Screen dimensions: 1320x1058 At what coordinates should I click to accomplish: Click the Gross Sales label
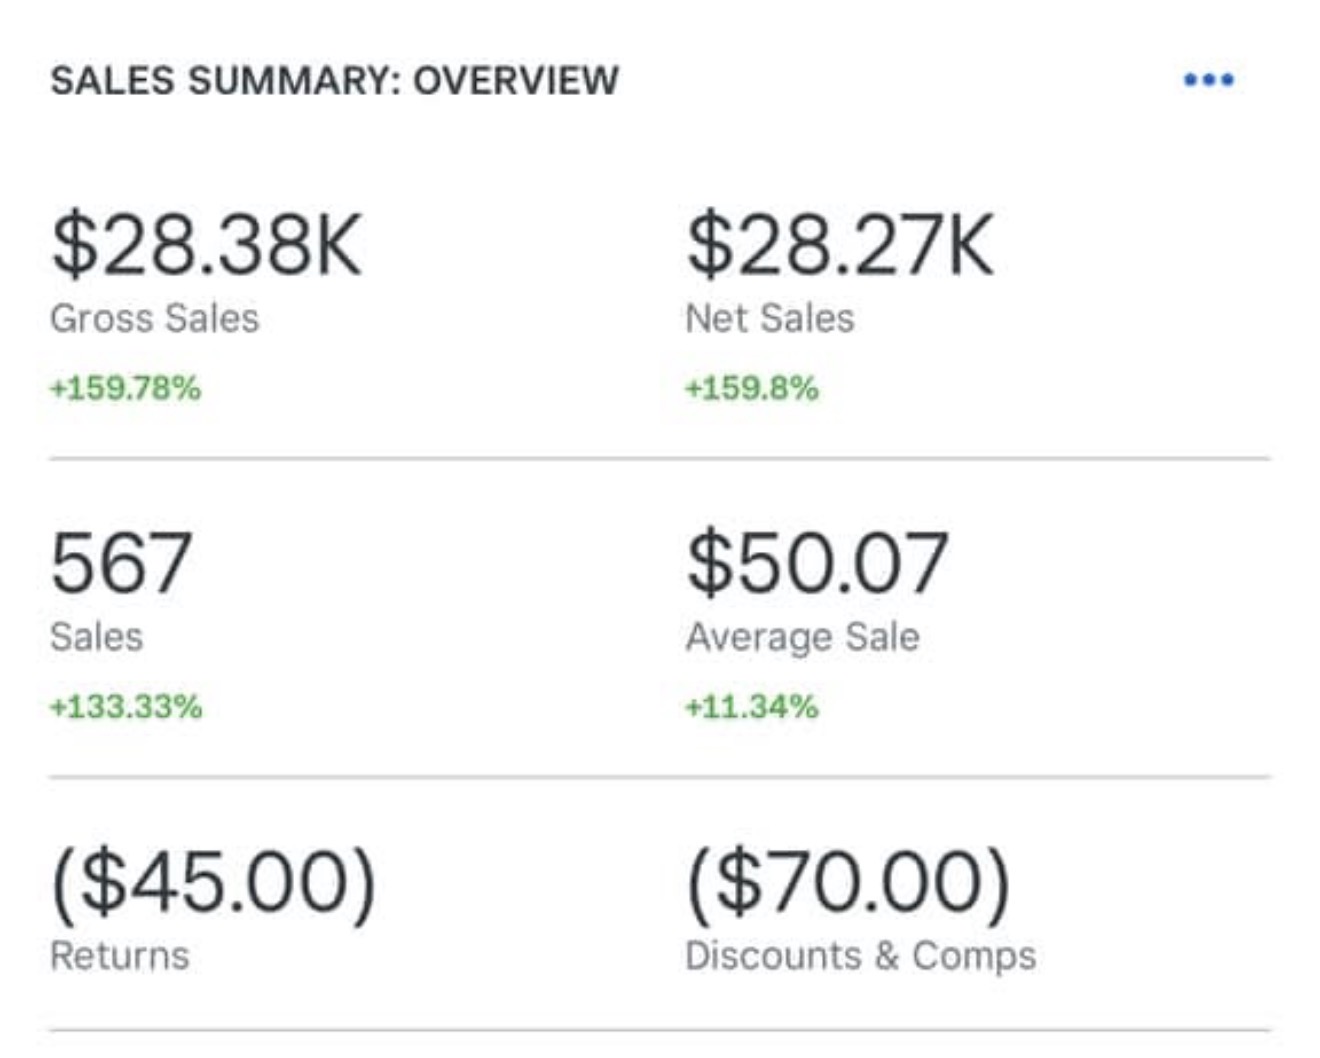[154, 318]
